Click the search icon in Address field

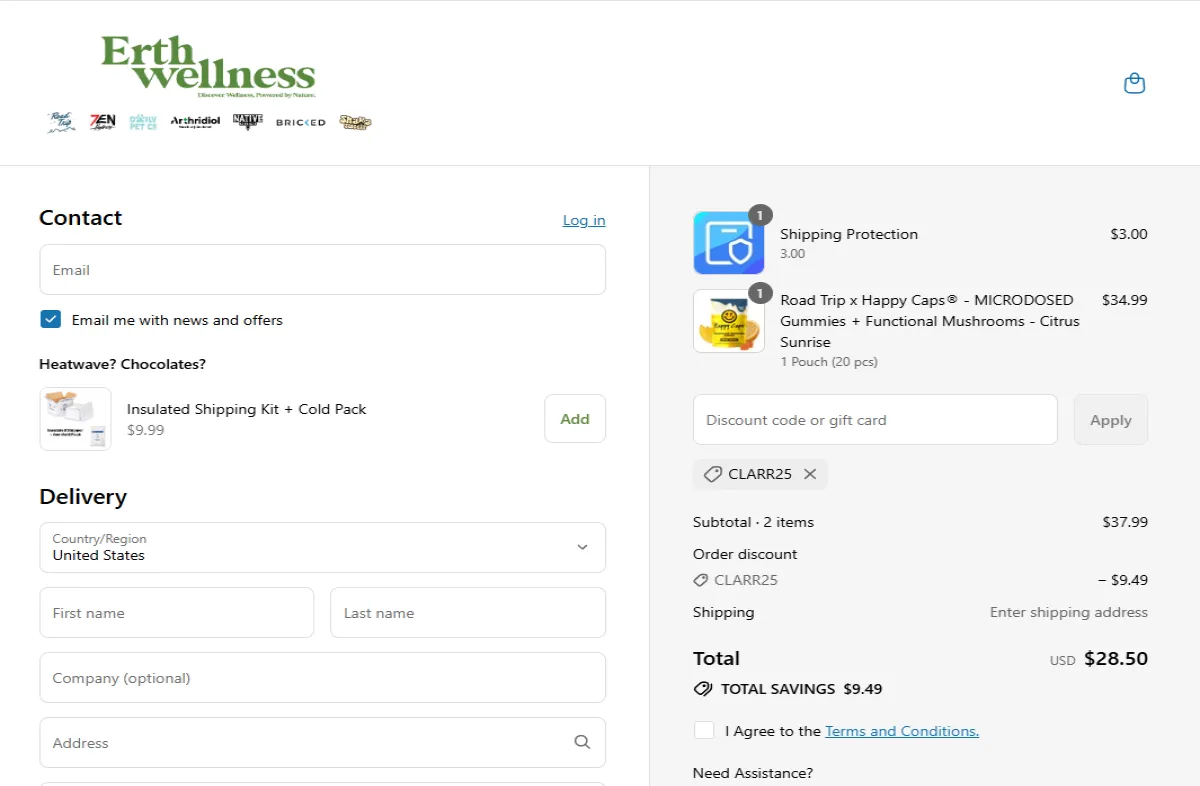pos(582,742)
